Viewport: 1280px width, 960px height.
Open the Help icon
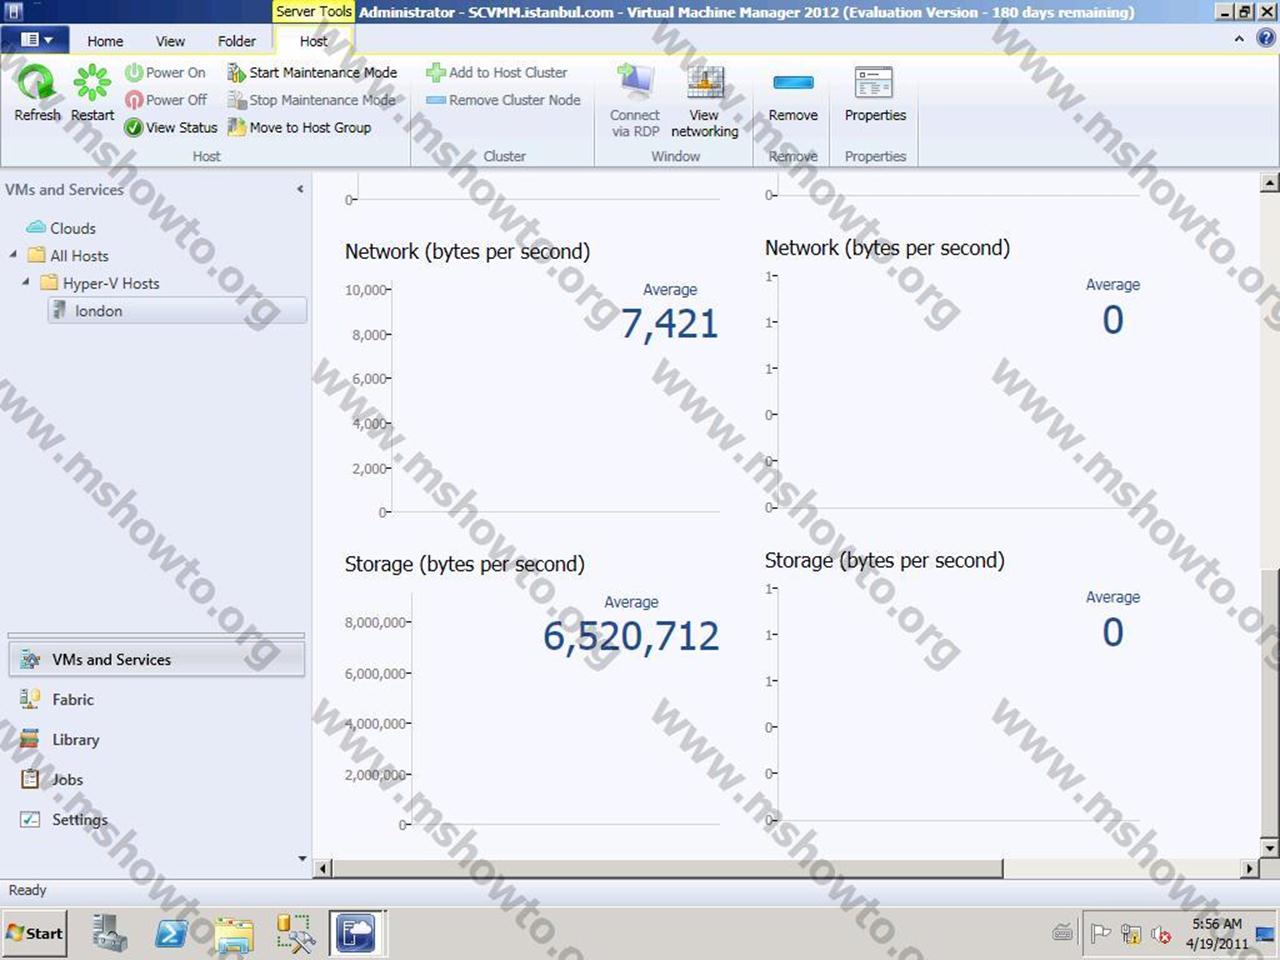(x=1266, y=39)
